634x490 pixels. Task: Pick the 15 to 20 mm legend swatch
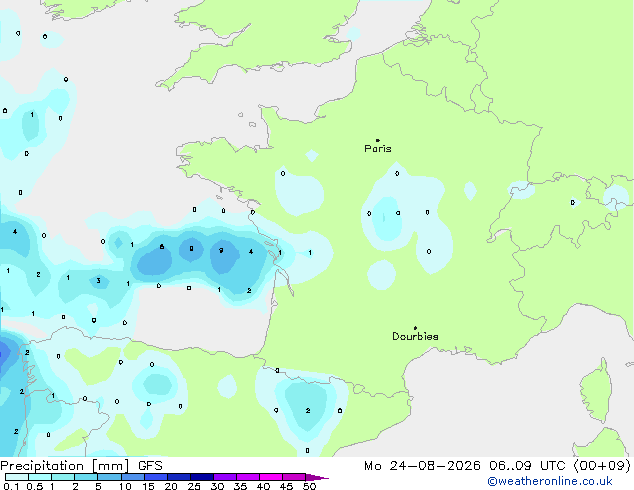(x=155, y=477)
